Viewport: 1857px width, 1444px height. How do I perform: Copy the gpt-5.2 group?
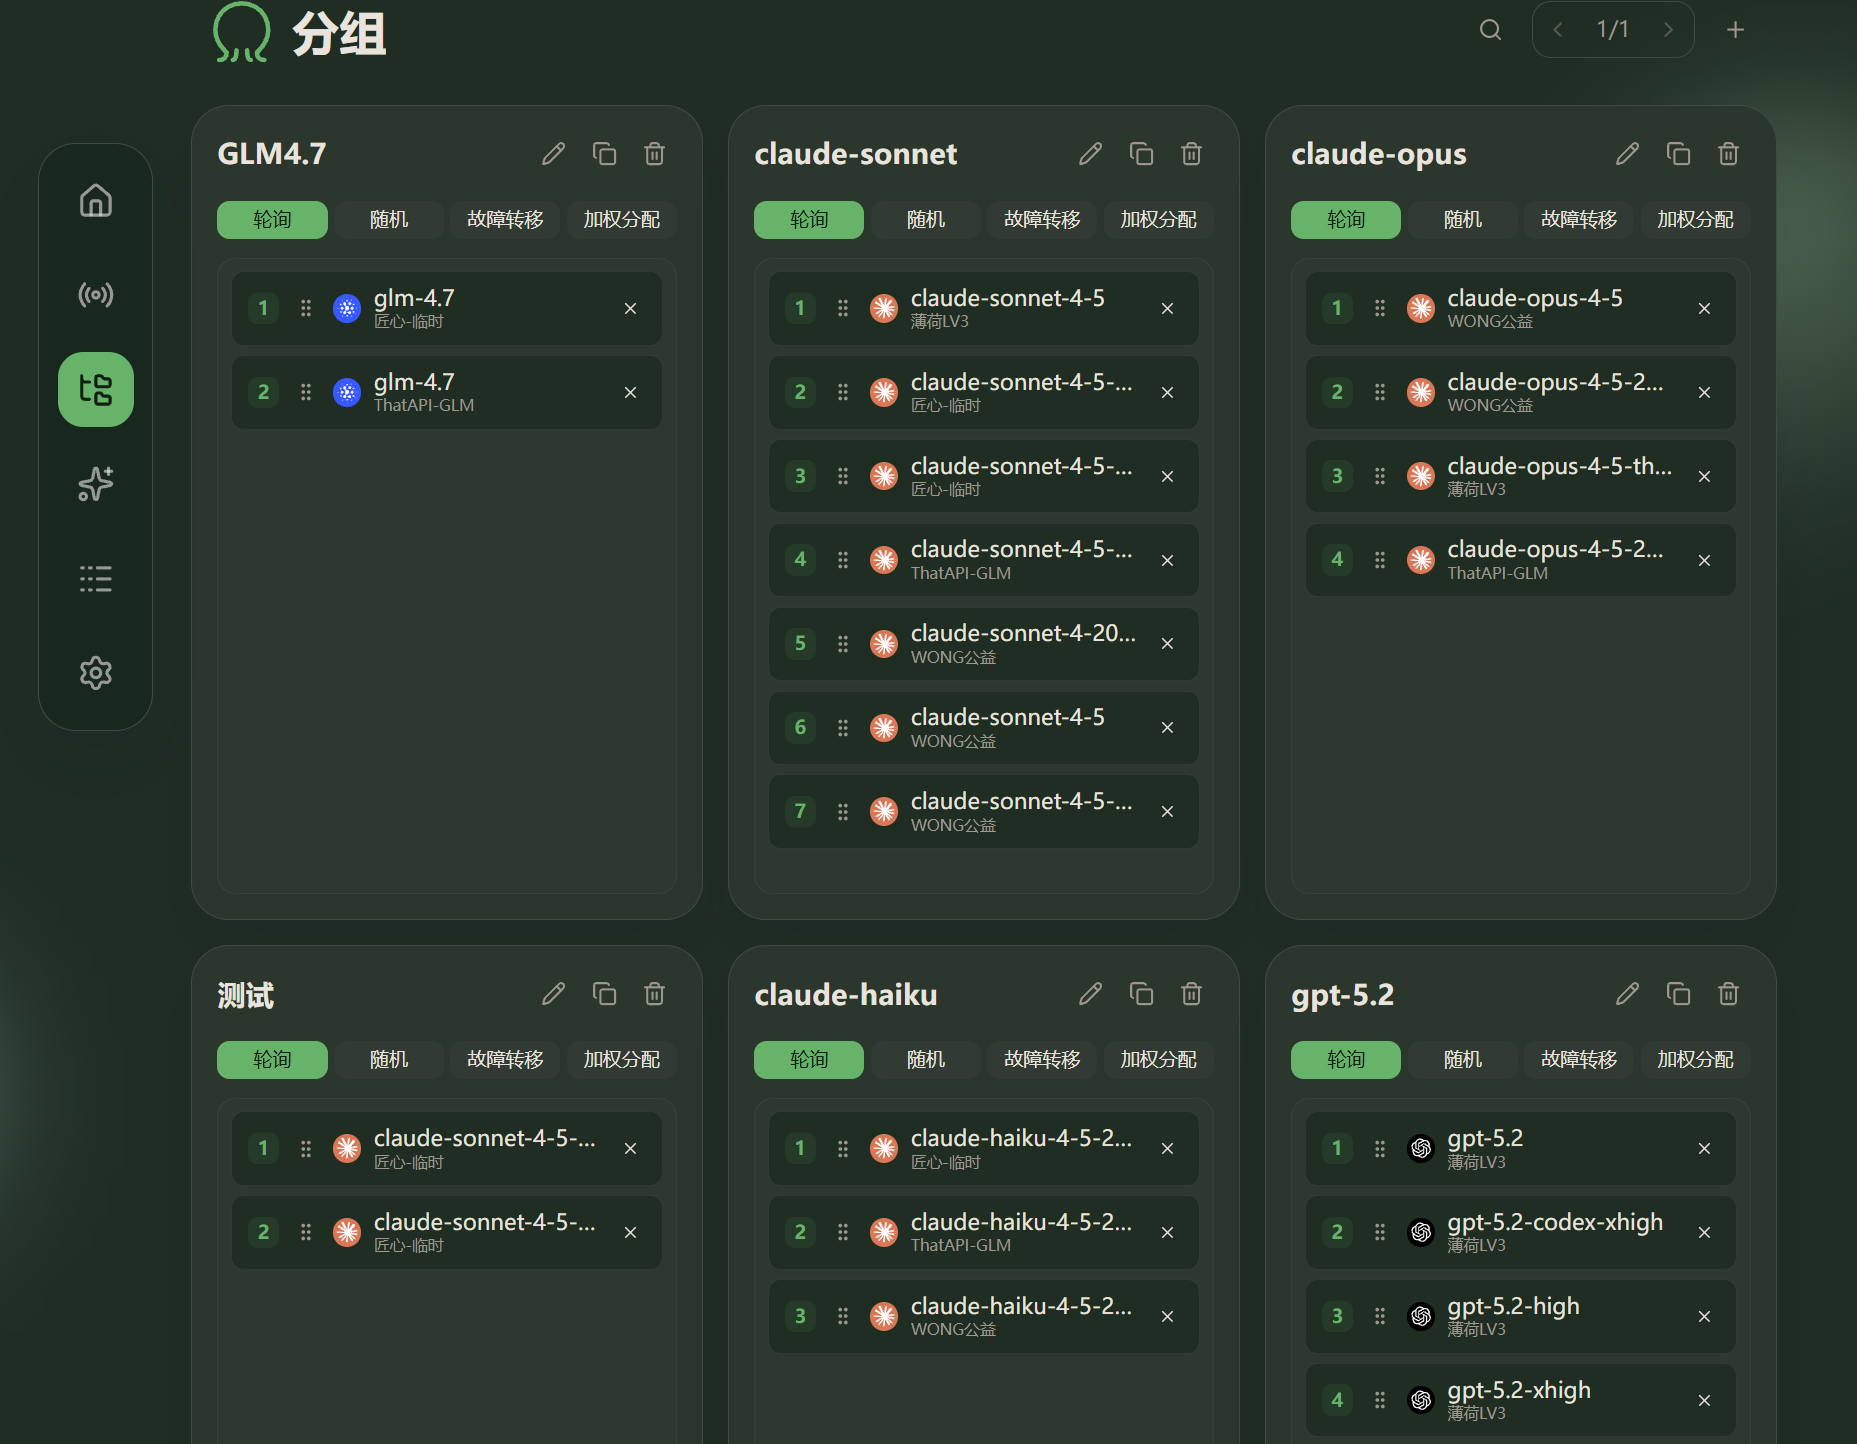(x=1678, y=994)
